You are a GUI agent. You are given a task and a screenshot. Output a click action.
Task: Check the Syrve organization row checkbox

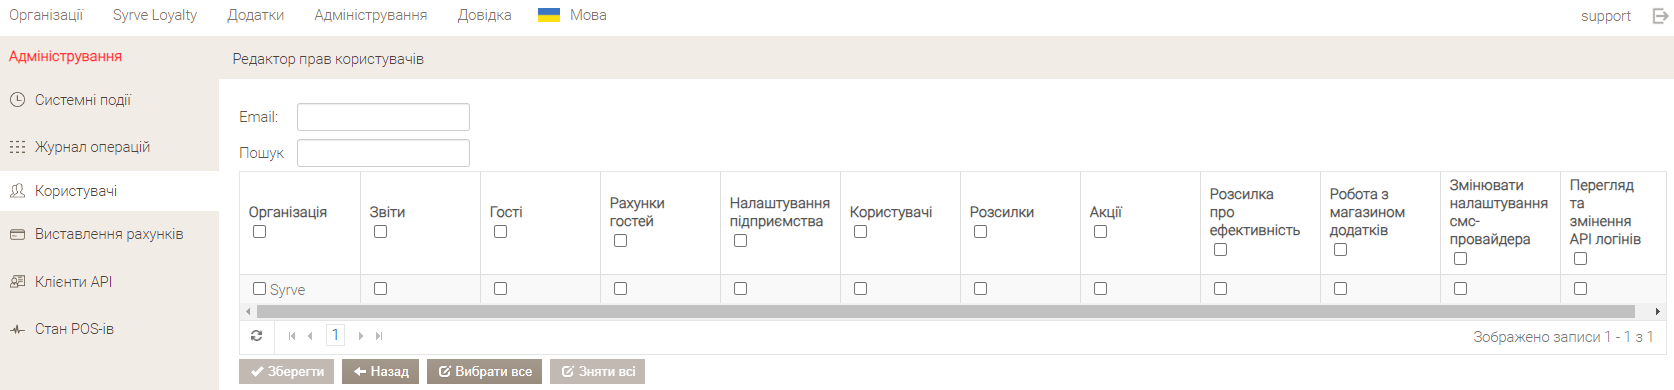point(259,288)
